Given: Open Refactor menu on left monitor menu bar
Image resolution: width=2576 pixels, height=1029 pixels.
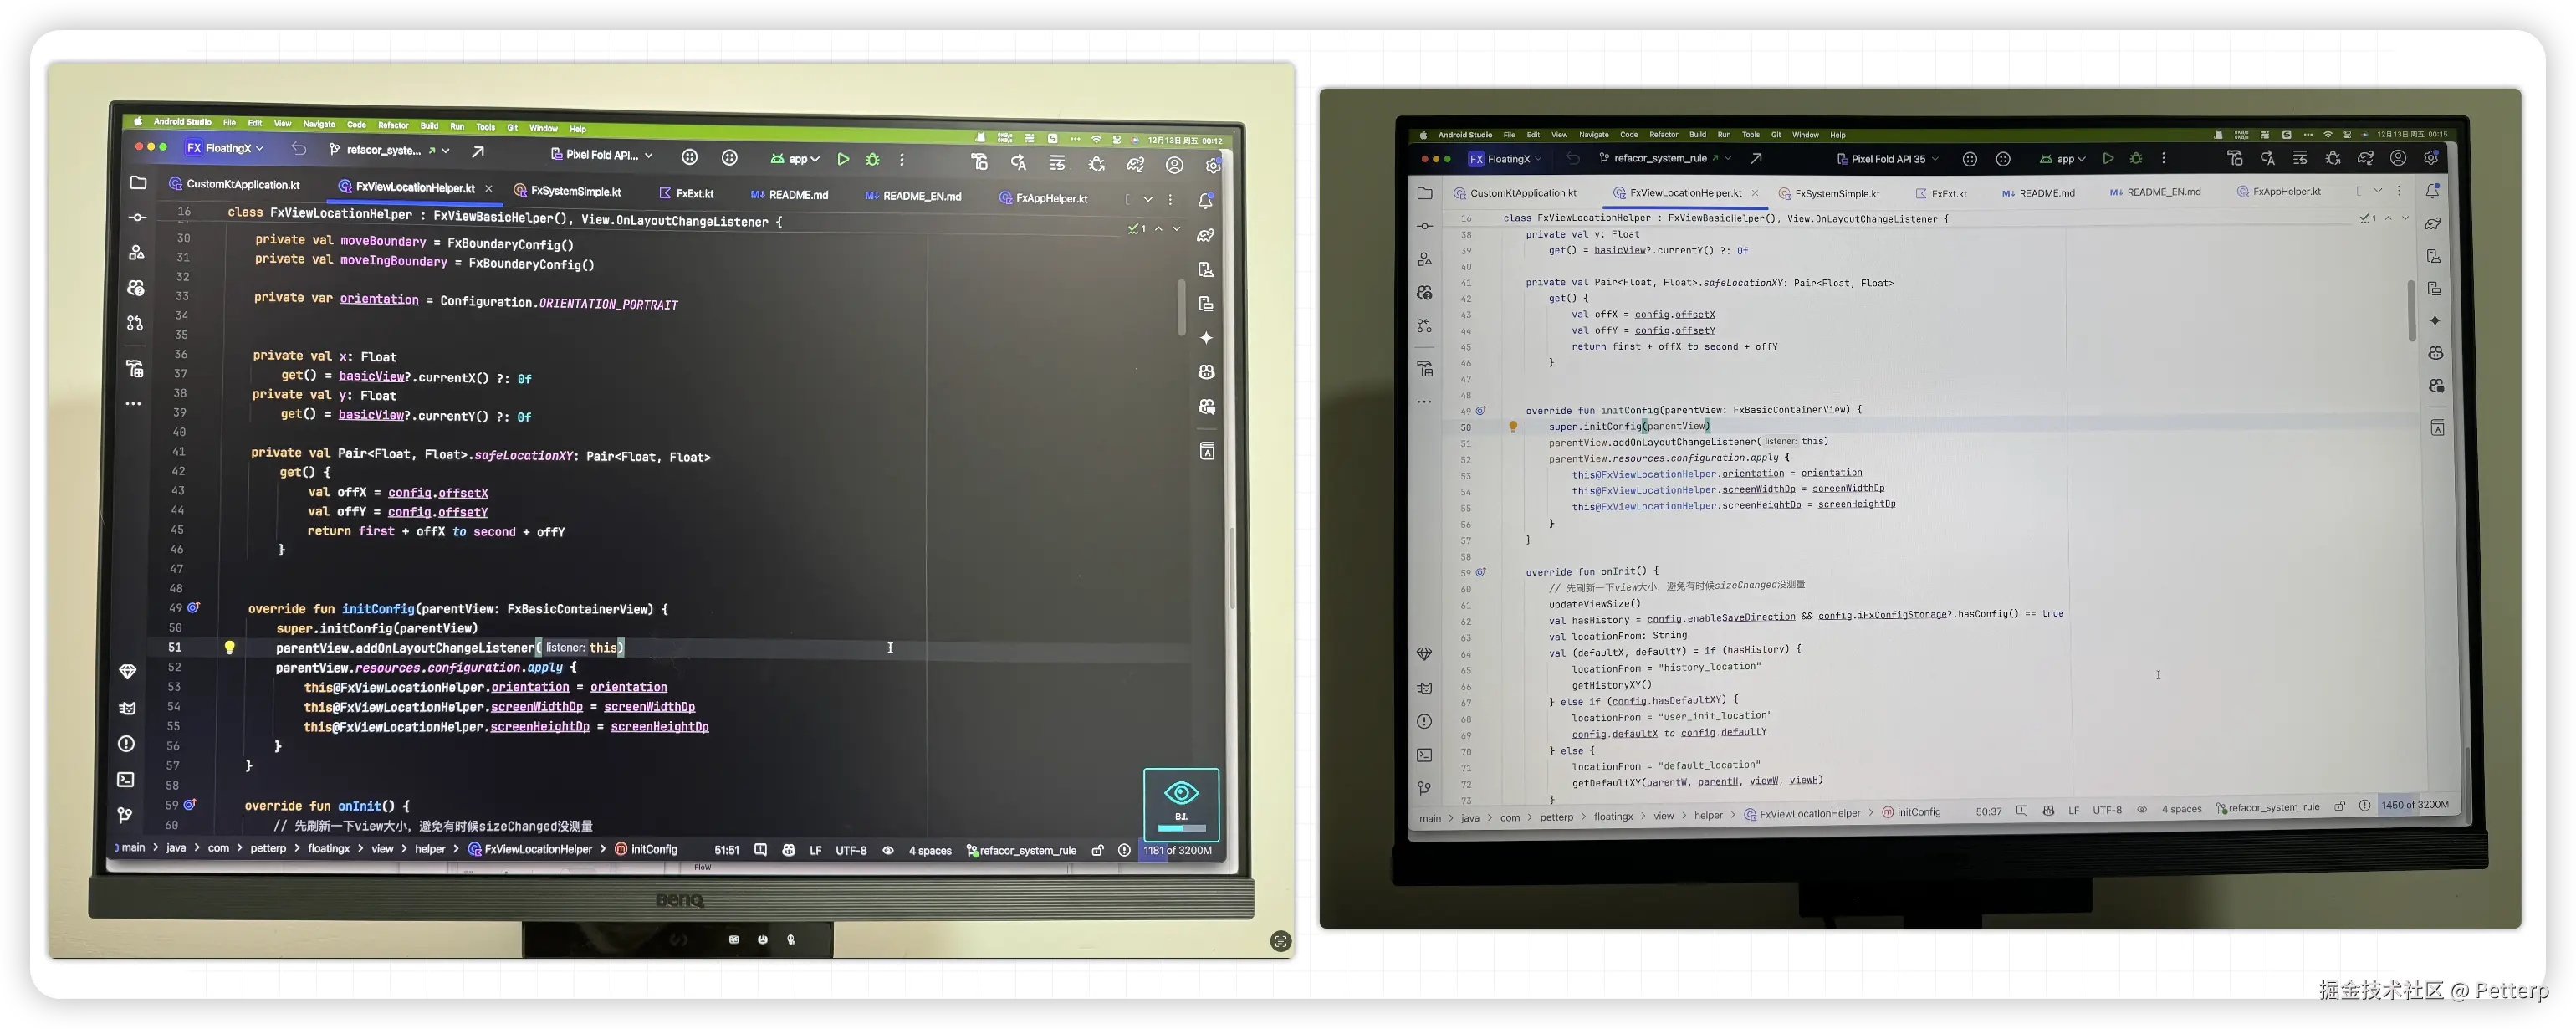Looking at the screenshot, I should 393,126.
